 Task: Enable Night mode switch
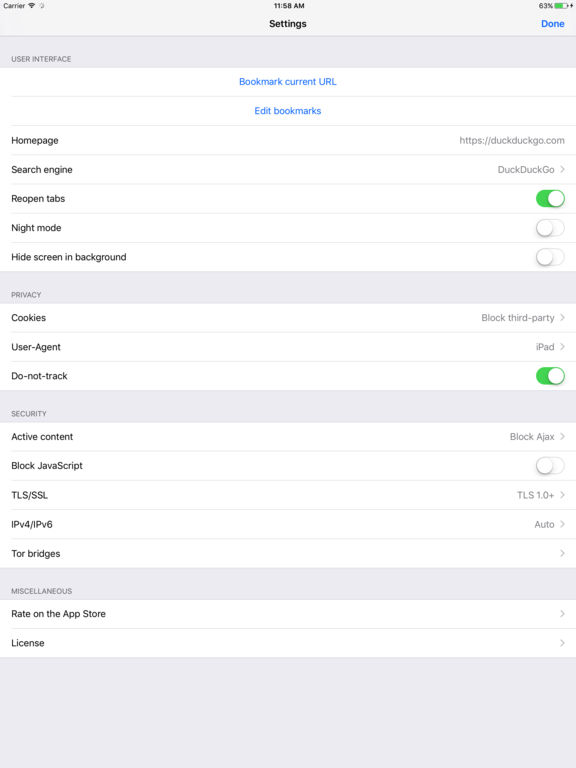pos(550,228)
